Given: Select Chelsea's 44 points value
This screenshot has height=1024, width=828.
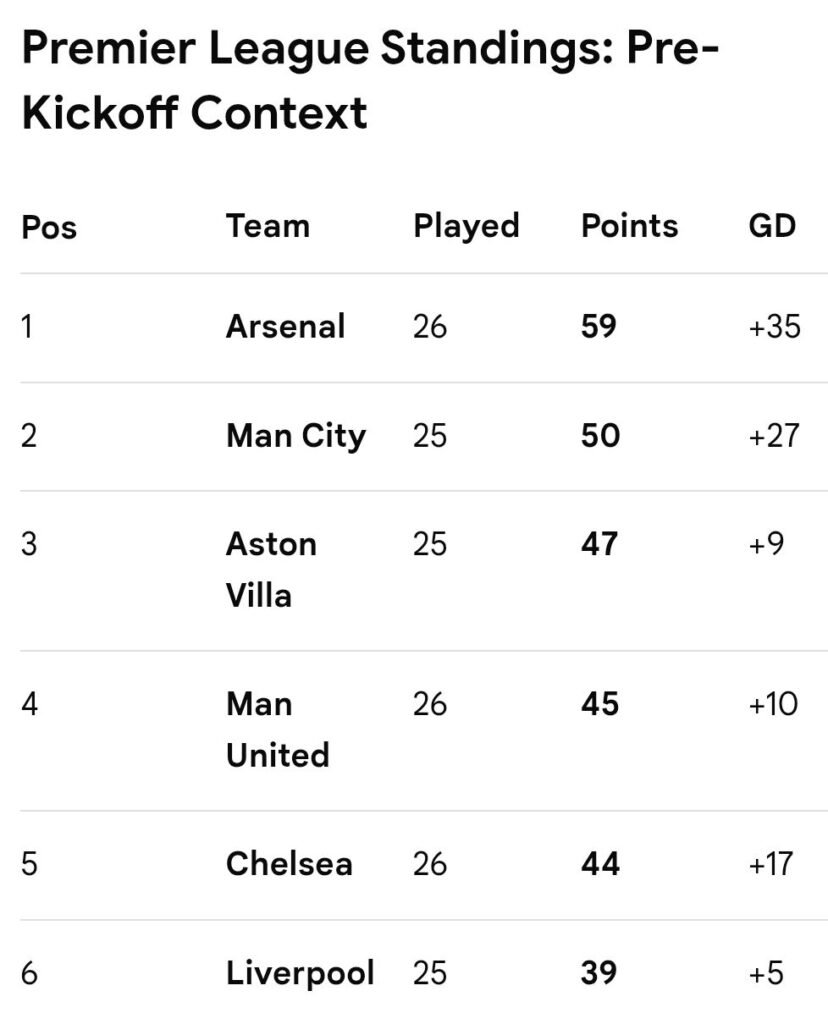Looking at the screenshot, I should click(x=600, y=863).
